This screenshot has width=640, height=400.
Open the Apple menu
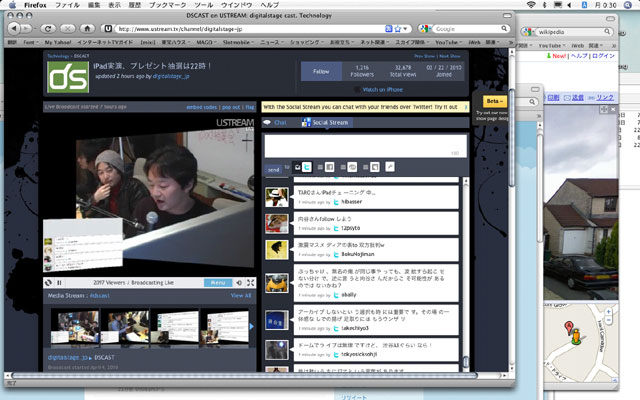click(x=13, y=5)
